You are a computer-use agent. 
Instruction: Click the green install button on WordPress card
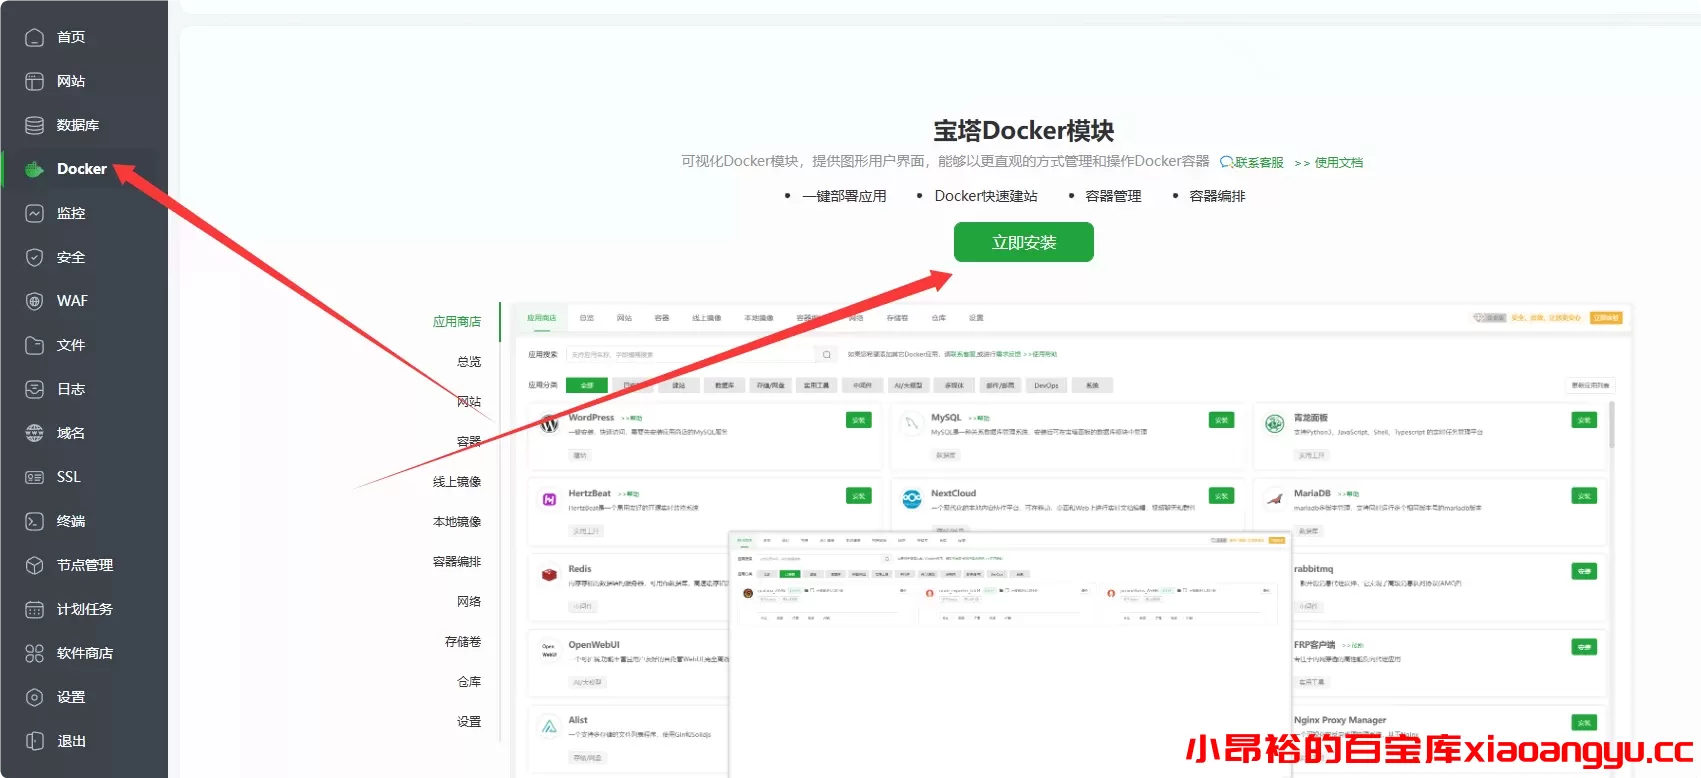click(x=859, y=421)
